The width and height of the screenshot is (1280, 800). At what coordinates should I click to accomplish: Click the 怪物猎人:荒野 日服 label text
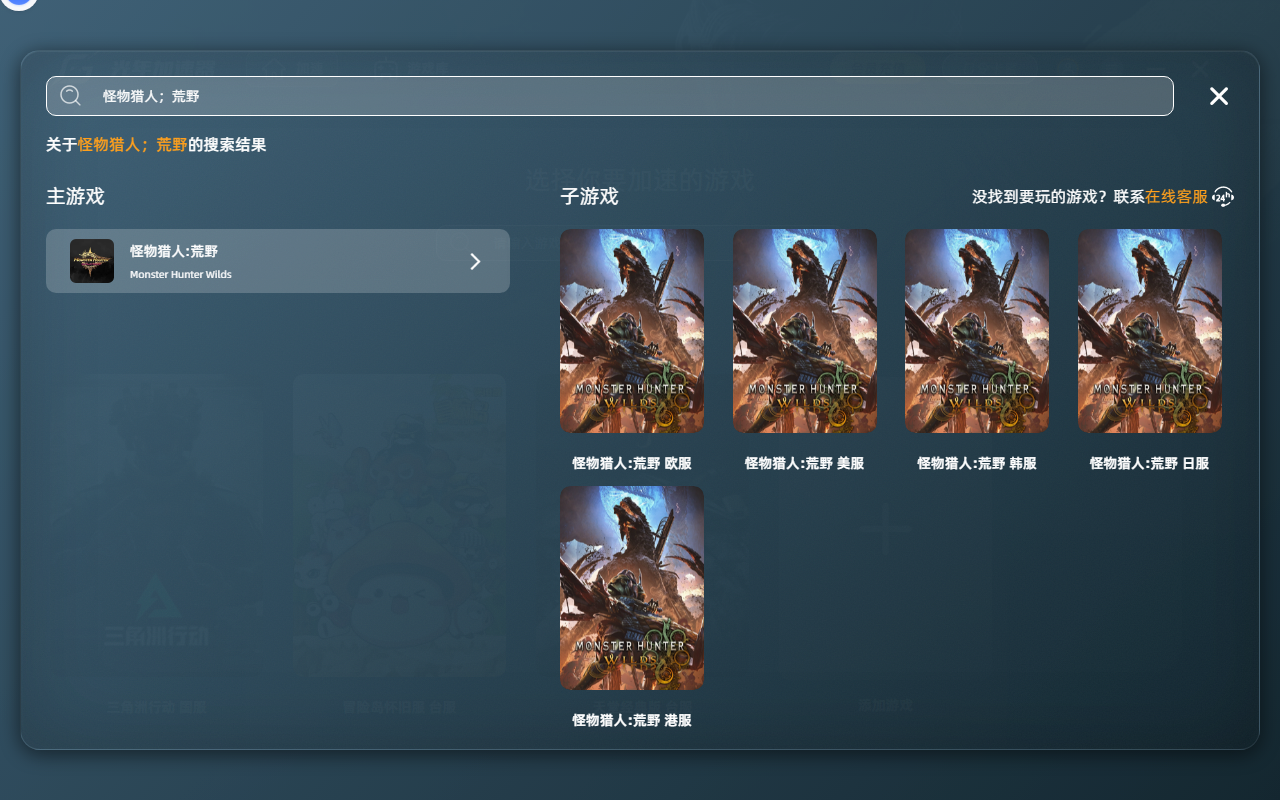pyautogui.click(x=1150, y=464)
